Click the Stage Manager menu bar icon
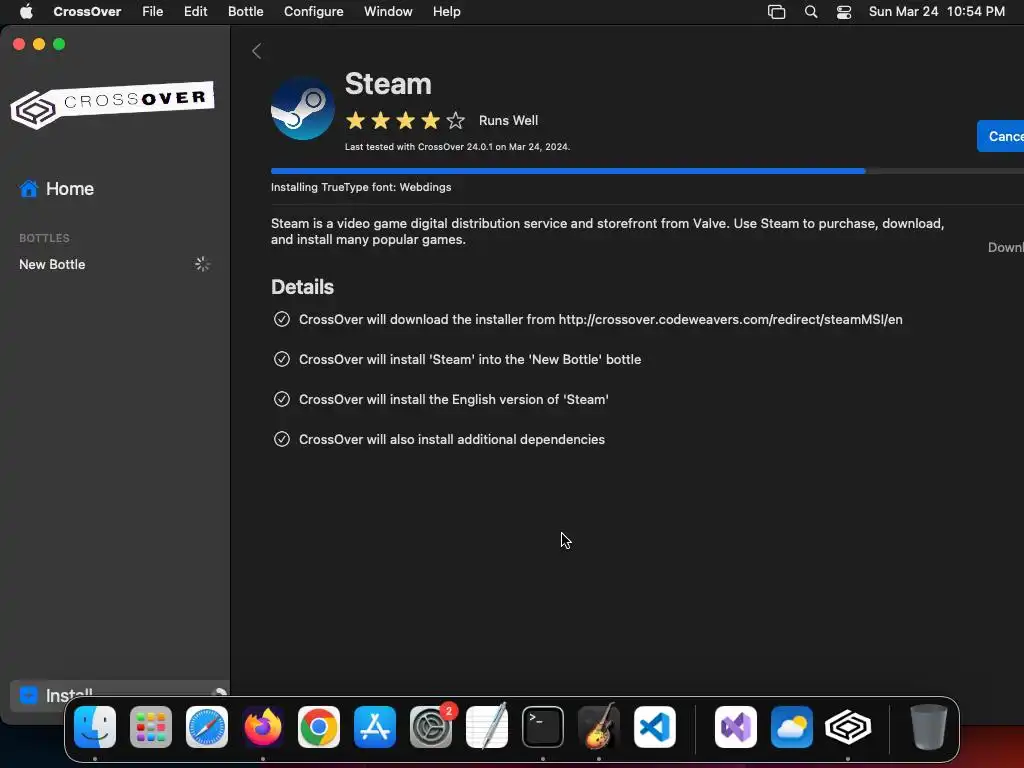 point(776,12)
